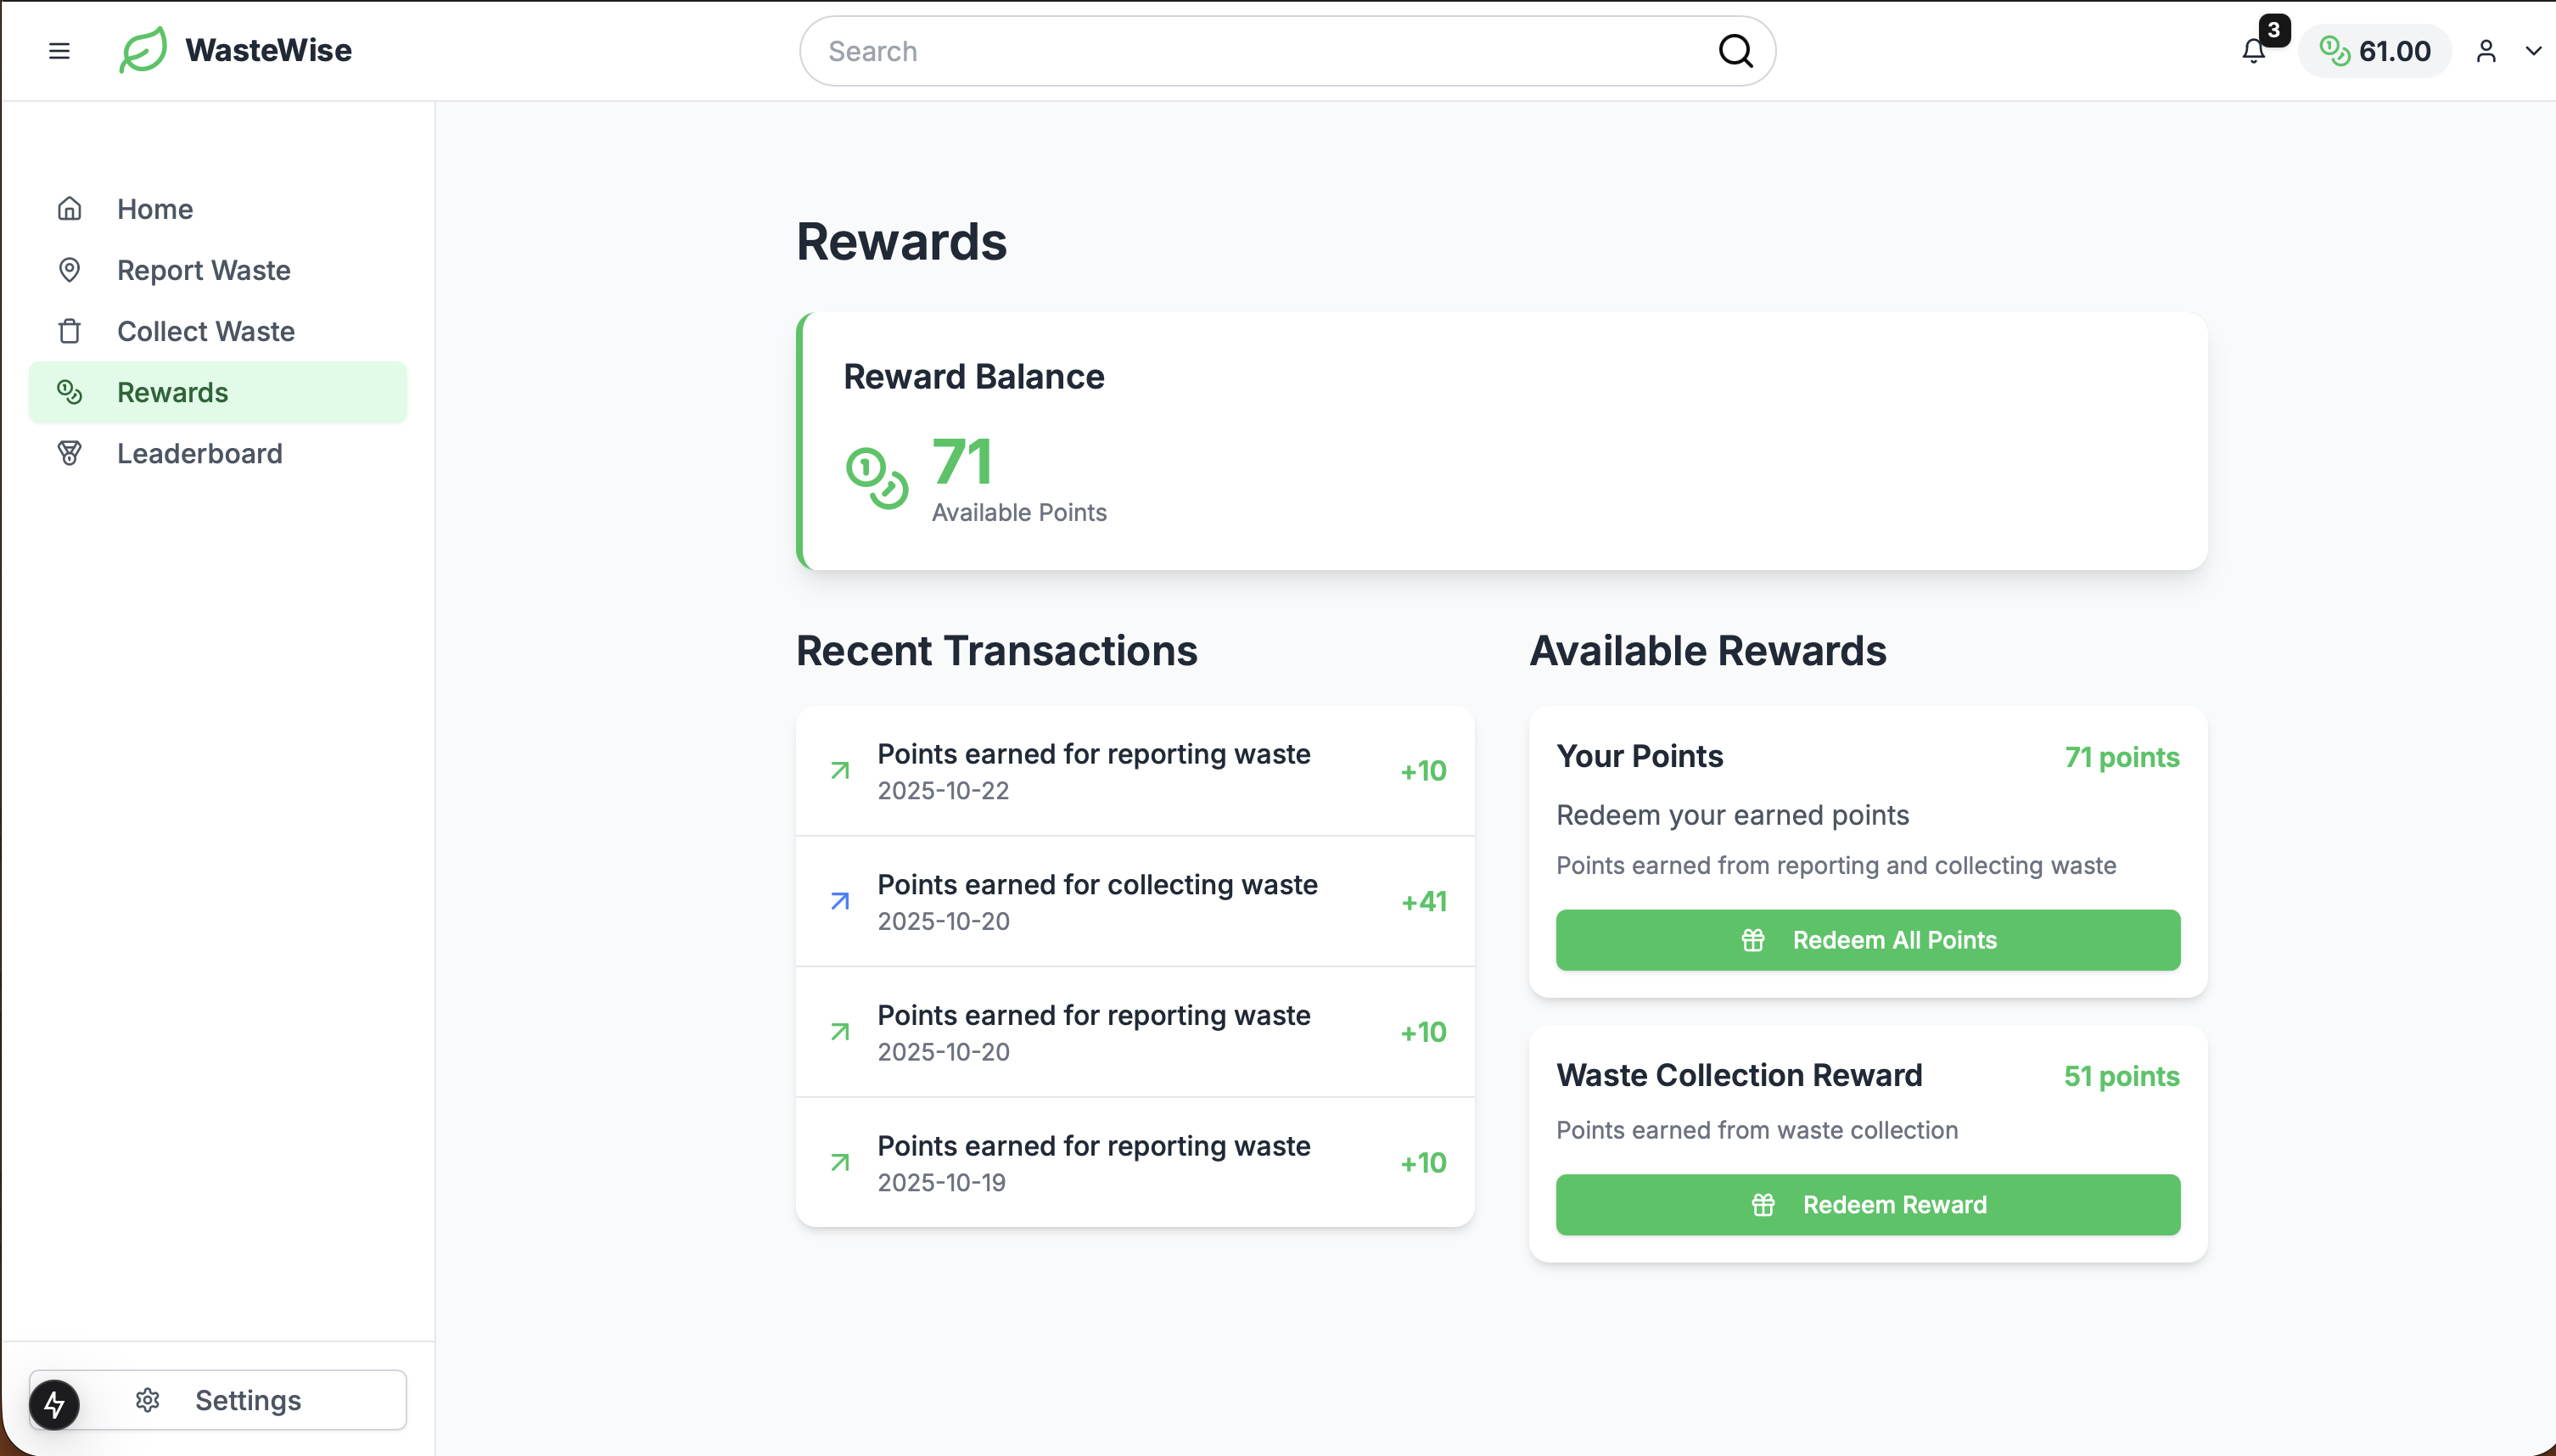2556x1456 pixels.
Task: Click the collecting waste +41 transaction
Action: tap(1134, 901)
